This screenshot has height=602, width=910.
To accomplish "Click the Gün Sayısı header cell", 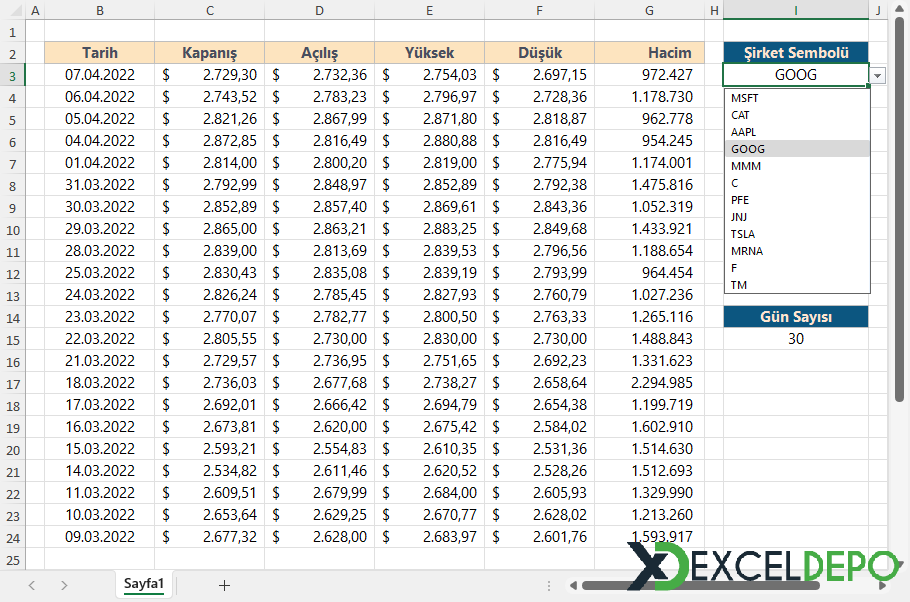I will (x=796, y=317).
